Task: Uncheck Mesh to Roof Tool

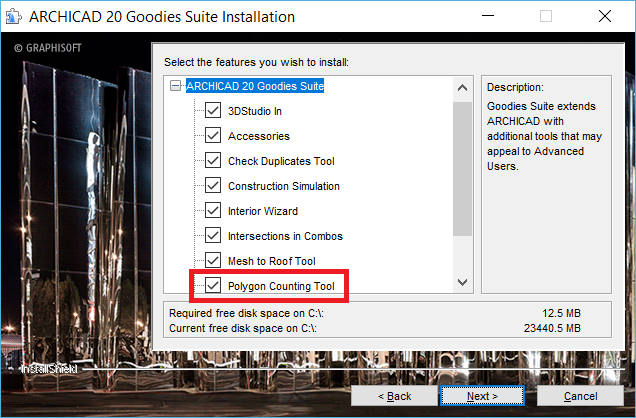Action: click(212, 260)
